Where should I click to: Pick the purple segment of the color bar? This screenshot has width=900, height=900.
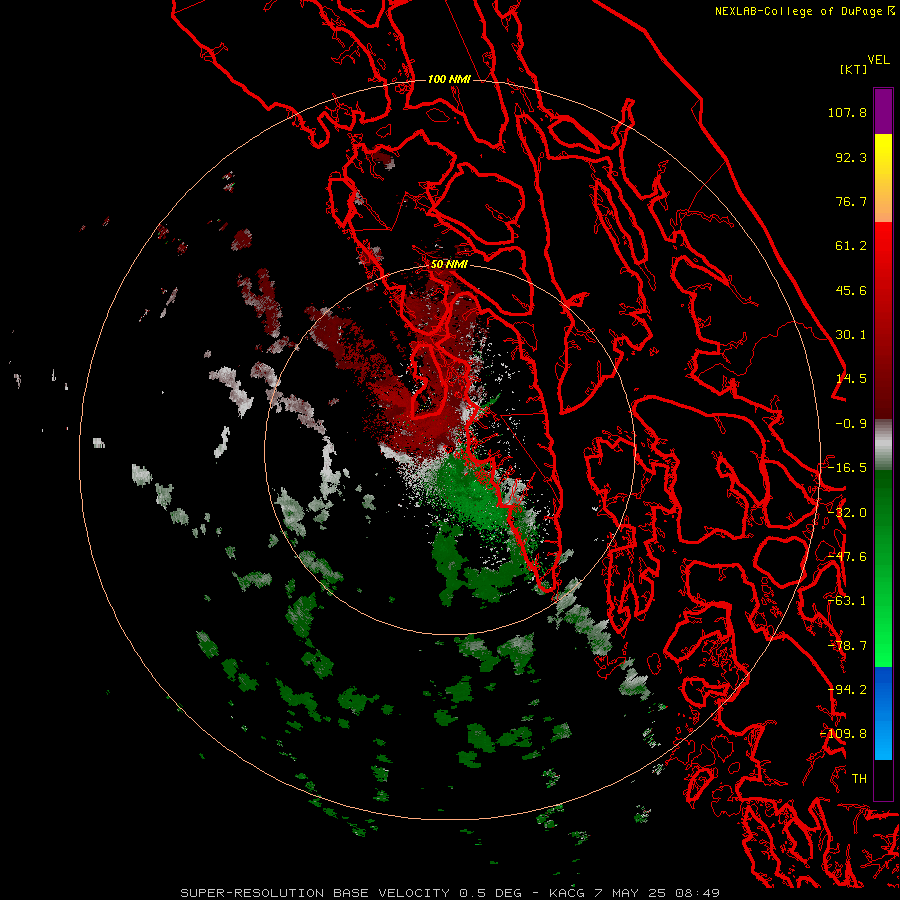pyautogui.click(x=883, y=112)
